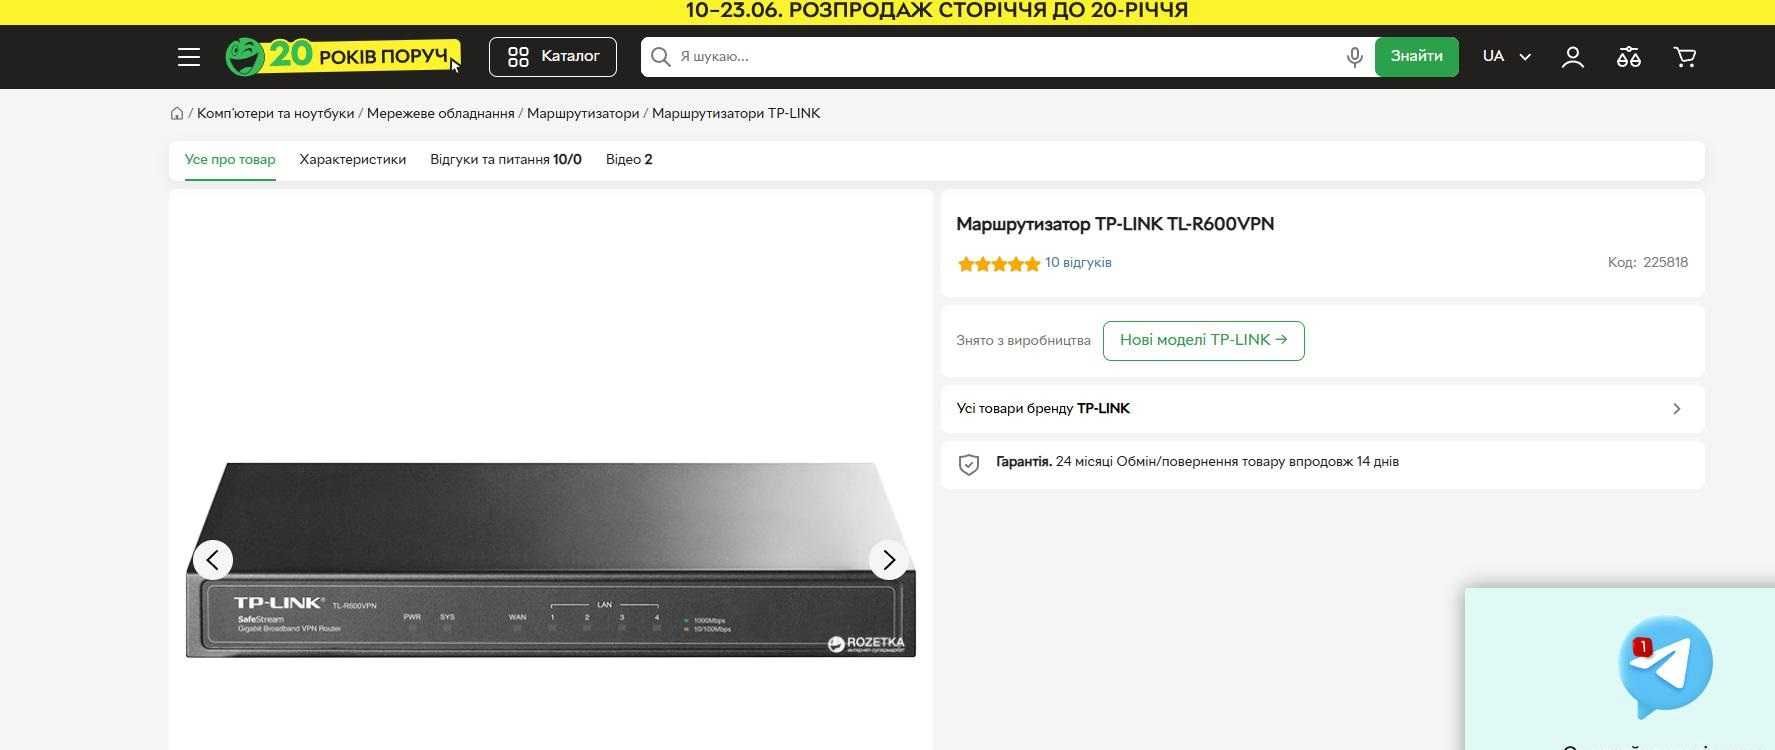Click the TP-LINK router product image
Viewport: 1775px width, 750px height.
(x=551, y=559)
